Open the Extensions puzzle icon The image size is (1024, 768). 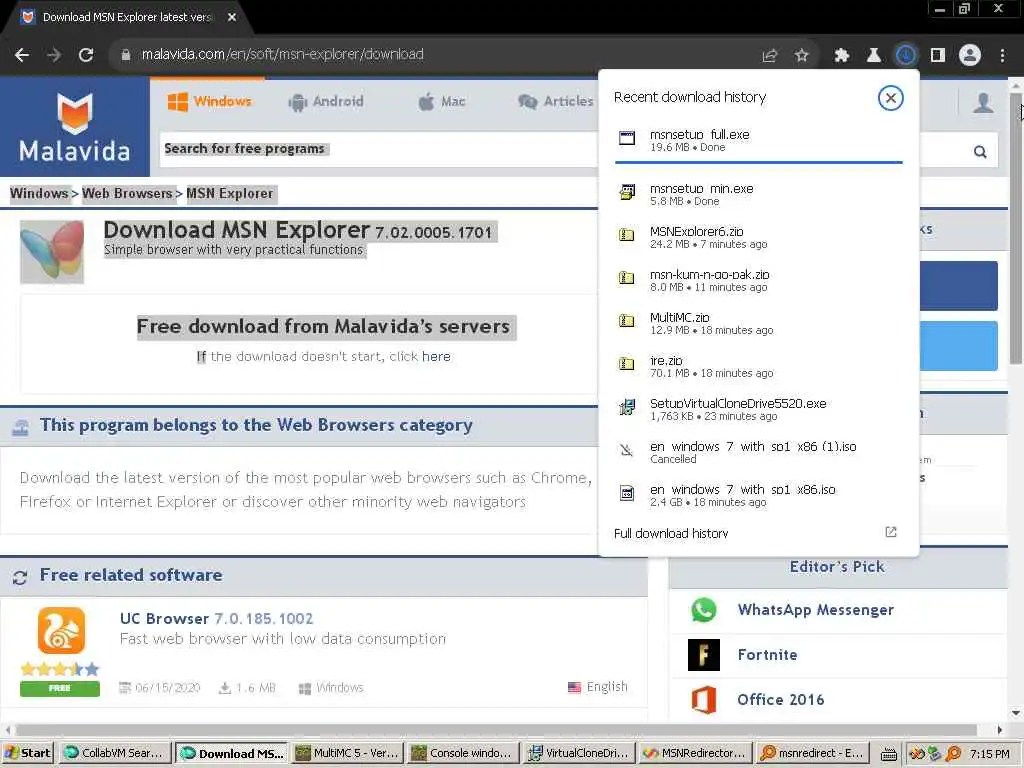click(x=841, y=56)
